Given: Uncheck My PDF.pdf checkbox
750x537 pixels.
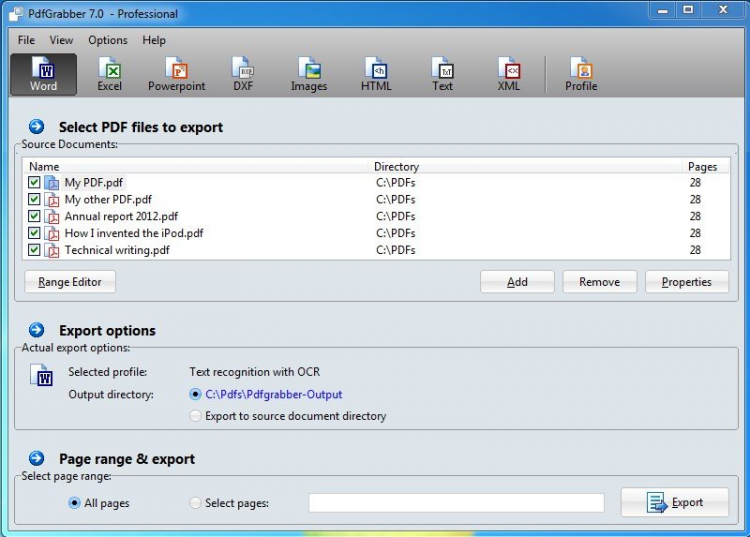Looking at the screenshot, I should coord(34,182).
